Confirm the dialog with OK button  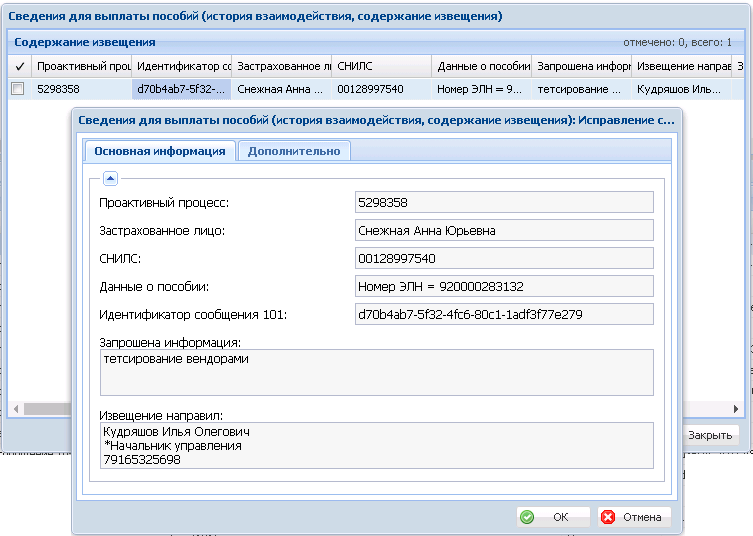(x=553, y=517)
